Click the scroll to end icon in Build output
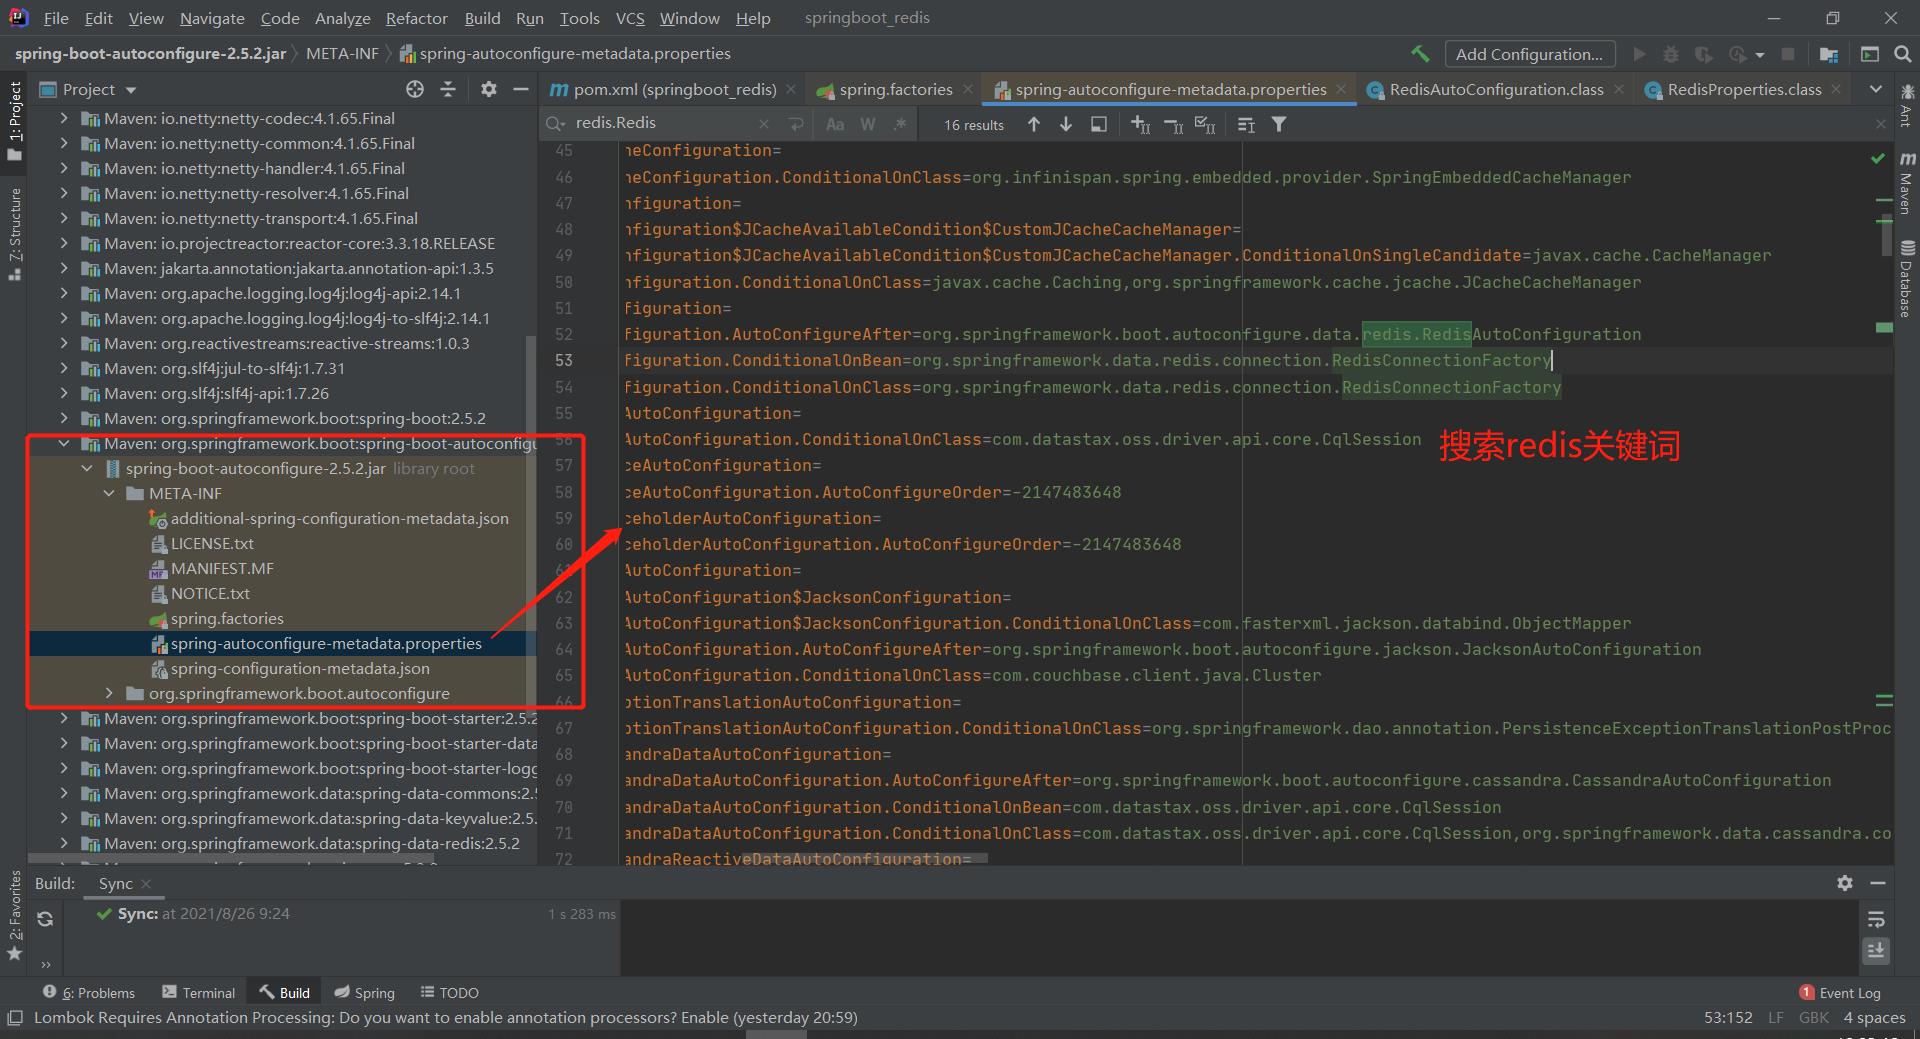The width and height of the screenshot is (1920, 1039). pyautogui.click(x=1876, y=951)
